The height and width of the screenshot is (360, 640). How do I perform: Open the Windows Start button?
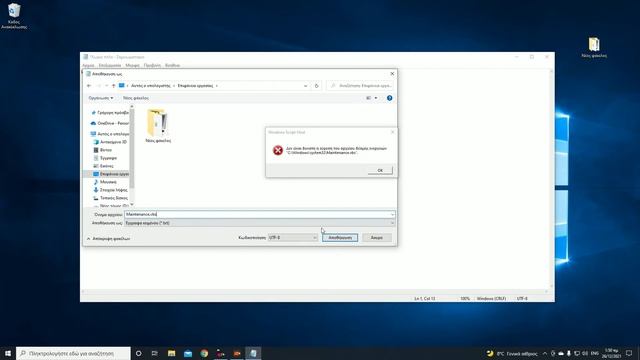point(8,353)
